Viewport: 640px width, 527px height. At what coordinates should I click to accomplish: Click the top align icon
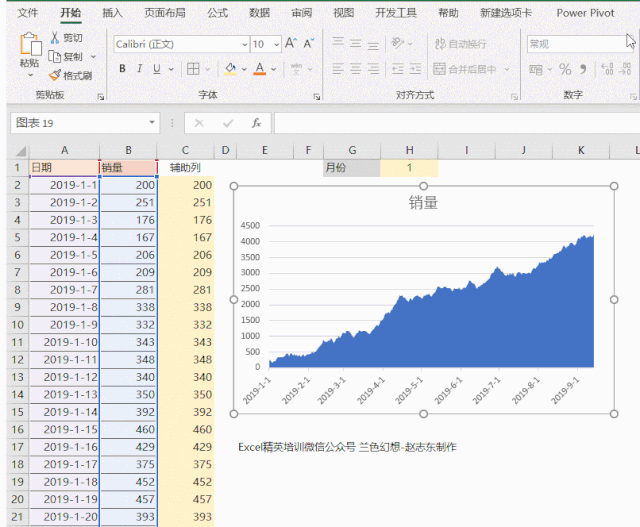click(x=338, y=42)
